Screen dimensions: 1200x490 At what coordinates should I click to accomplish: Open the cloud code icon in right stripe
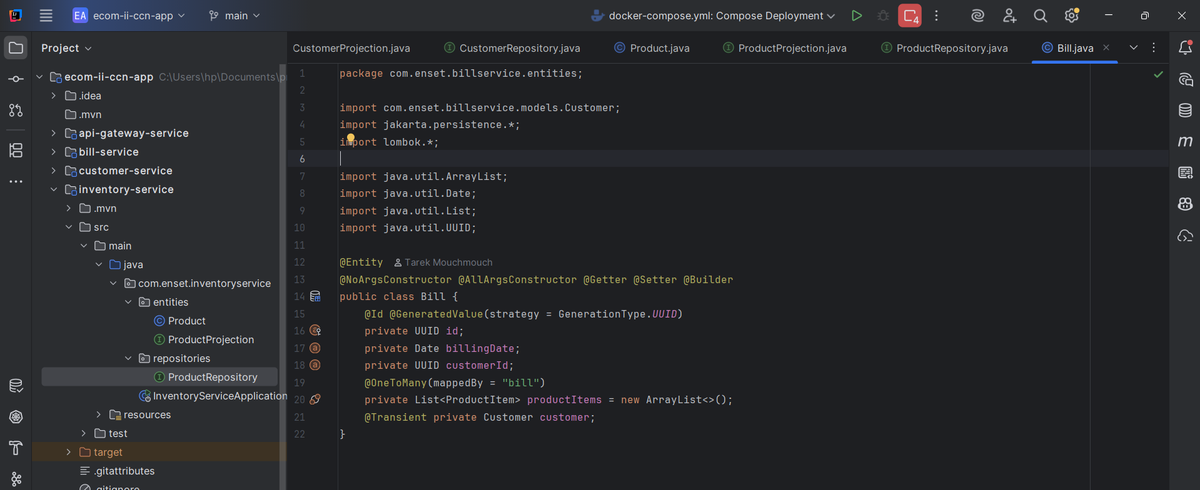pos(1185,235)
